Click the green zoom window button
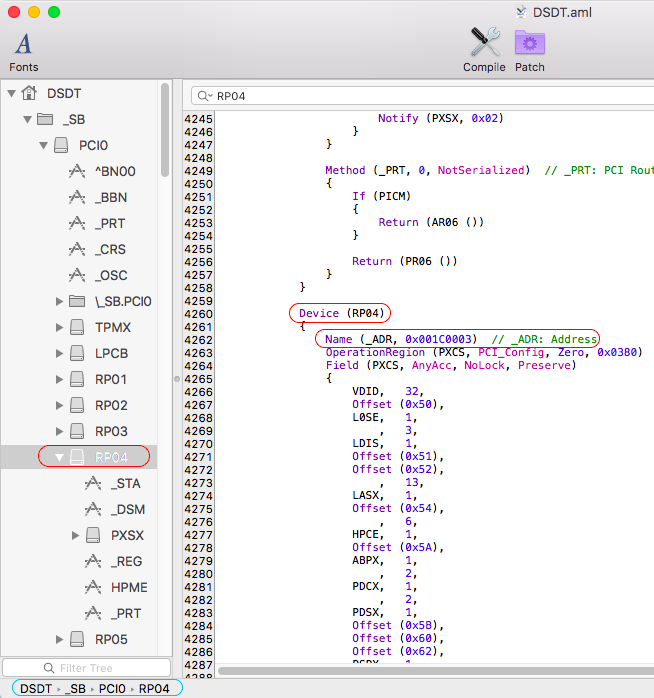Viewport: 654px width, 698px height. point(54,12)
